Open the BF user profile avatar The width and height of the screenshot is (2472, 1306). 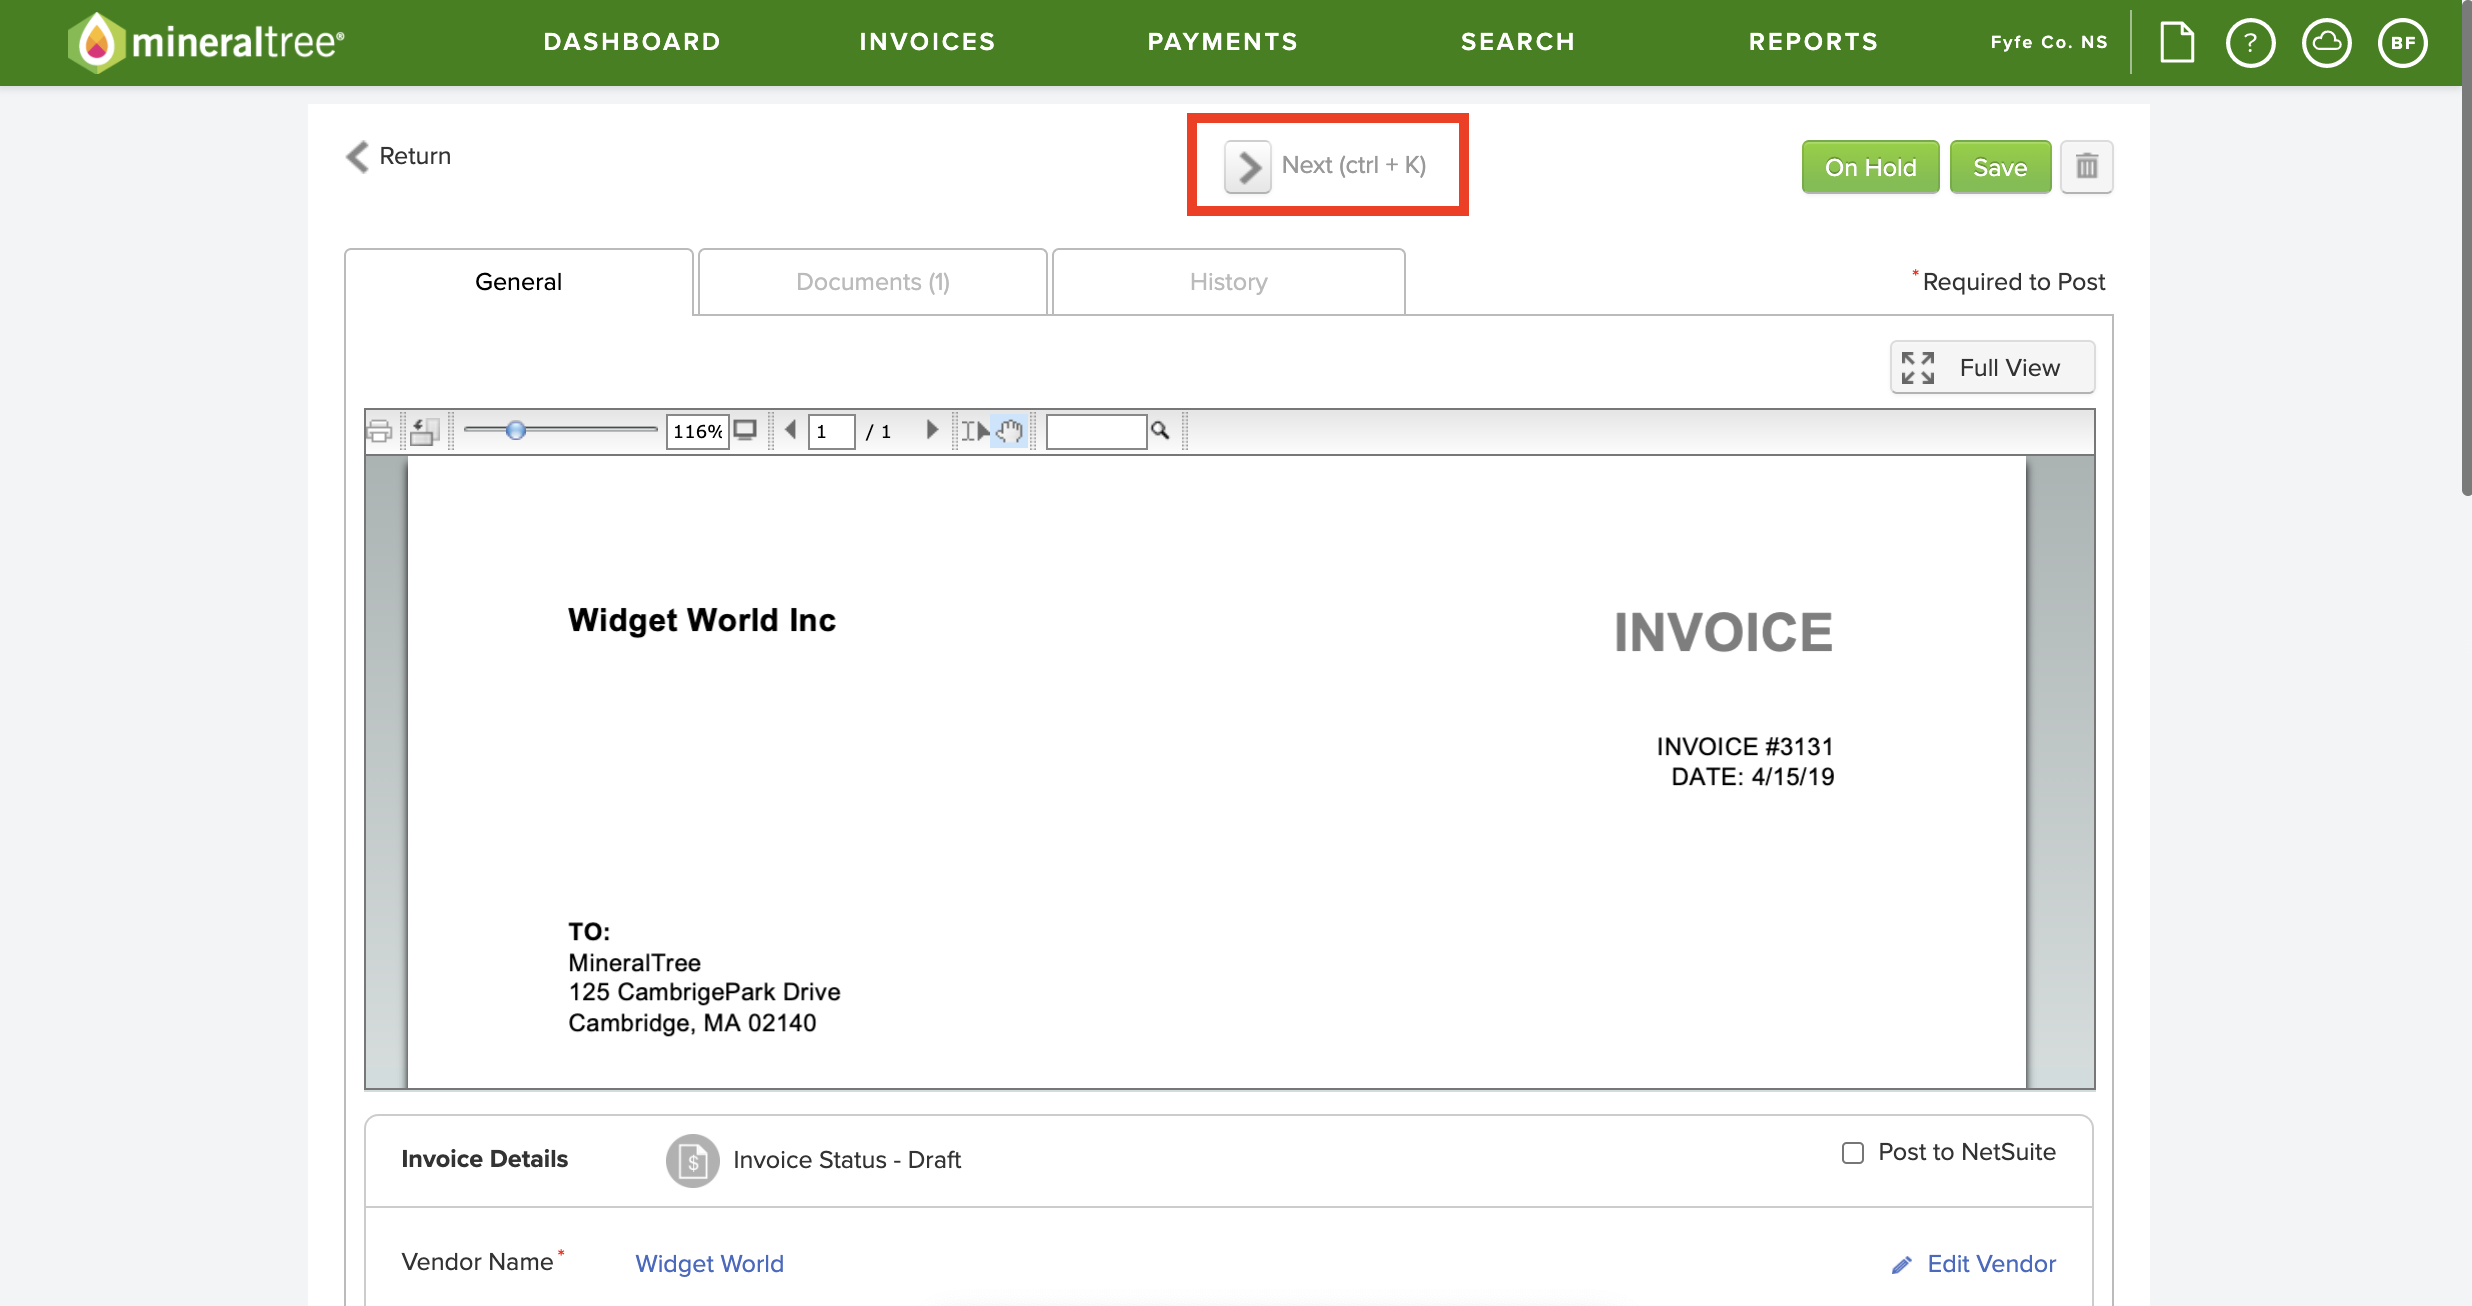pyautogui.click(x=2402, y=43)
